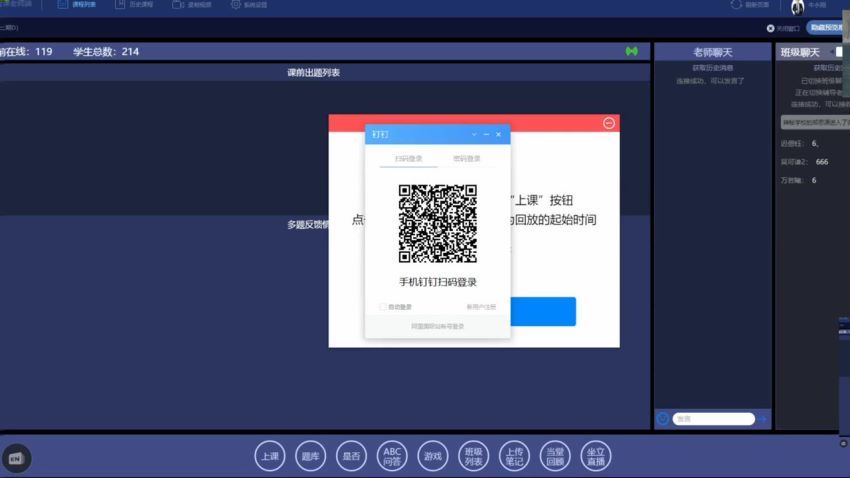The width and height of the screenshot is (850, 478).
Task: Open the ABC问答 quiz tool
Action: [x=392, y=456]
